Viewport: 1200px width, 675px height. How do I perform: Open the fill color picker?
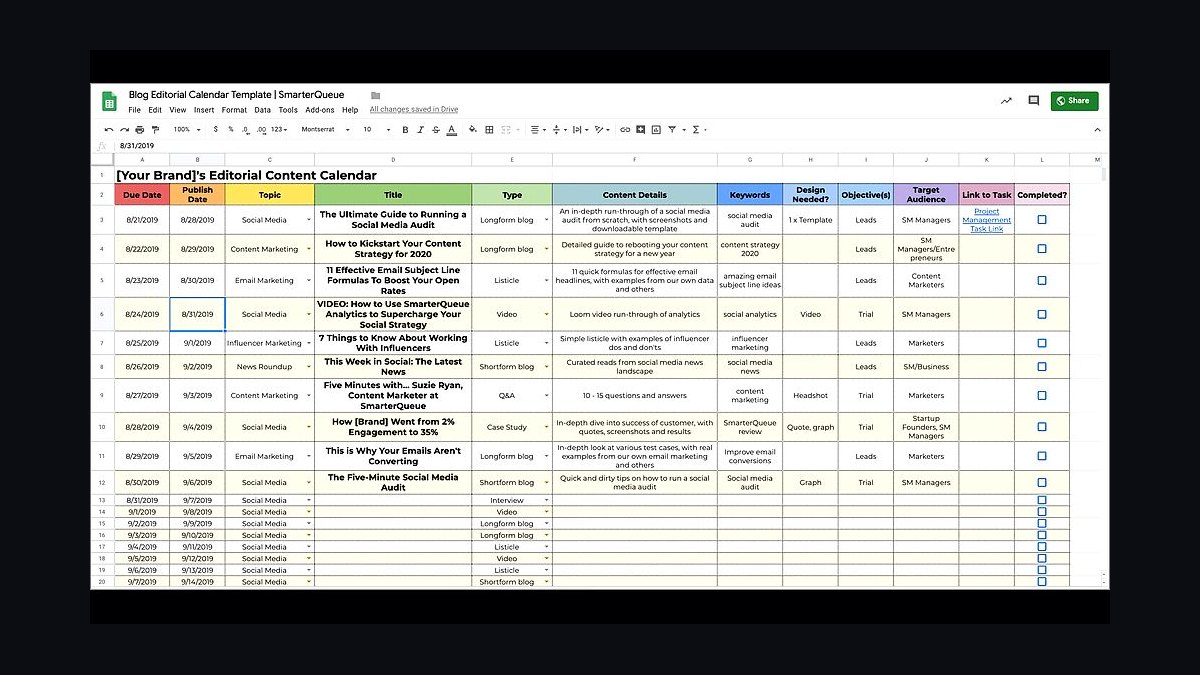tap(472, 129)
